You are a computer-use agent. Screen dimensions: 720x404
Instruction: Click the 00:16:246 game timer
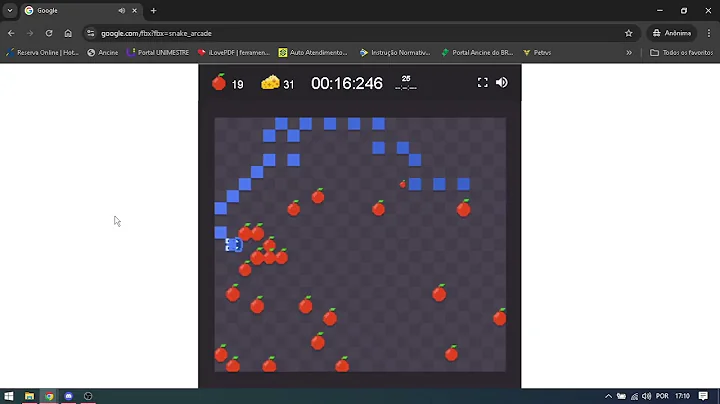point(347,83)
